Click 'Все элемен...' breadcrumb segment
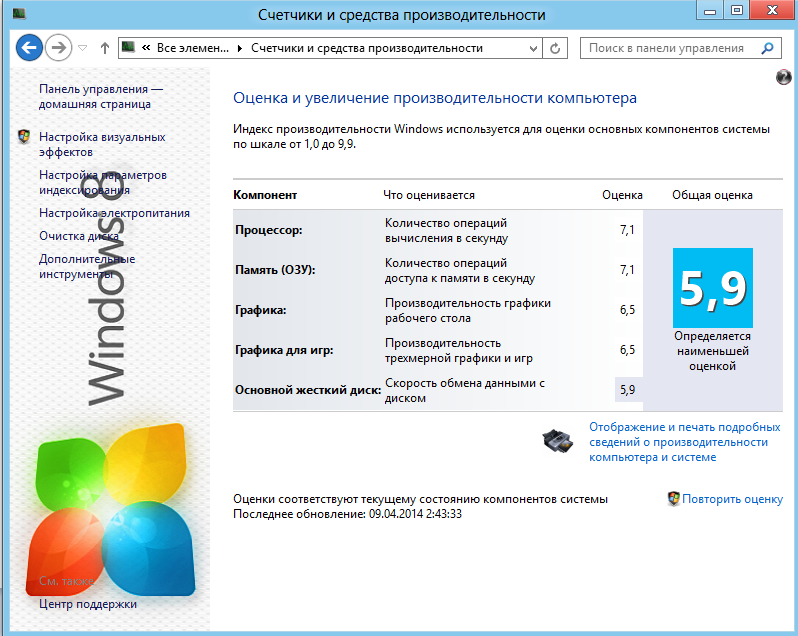This screenshot has width=798, height=636. tap(193, 48)
